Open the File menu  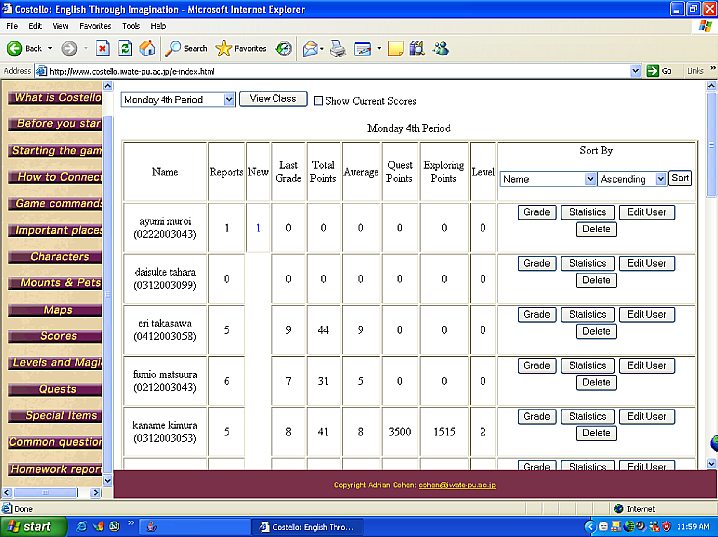[x=12, y=26]
